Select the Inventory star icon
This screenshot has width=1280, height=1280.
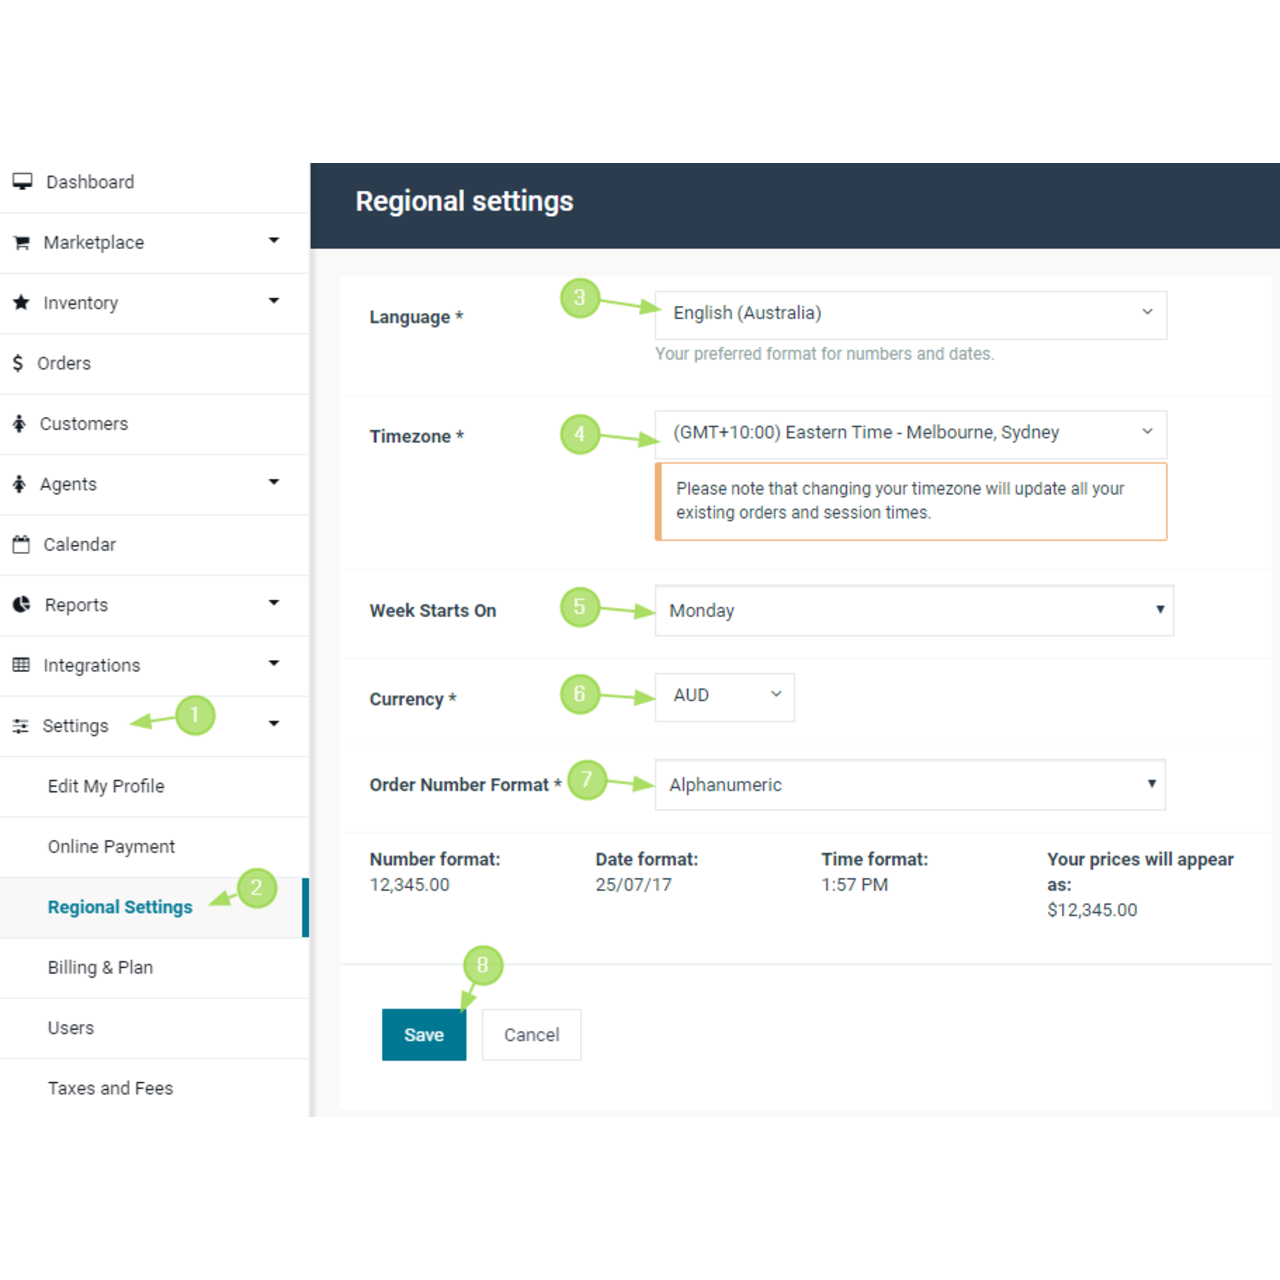click(21, 302)
